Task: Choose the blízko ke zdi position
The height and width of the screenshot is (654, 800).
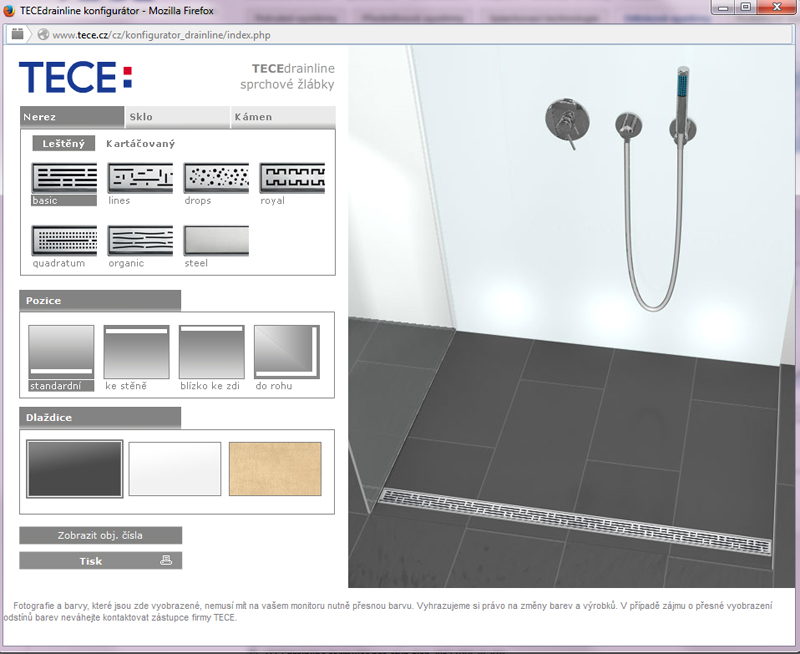Action: point(211,352)
